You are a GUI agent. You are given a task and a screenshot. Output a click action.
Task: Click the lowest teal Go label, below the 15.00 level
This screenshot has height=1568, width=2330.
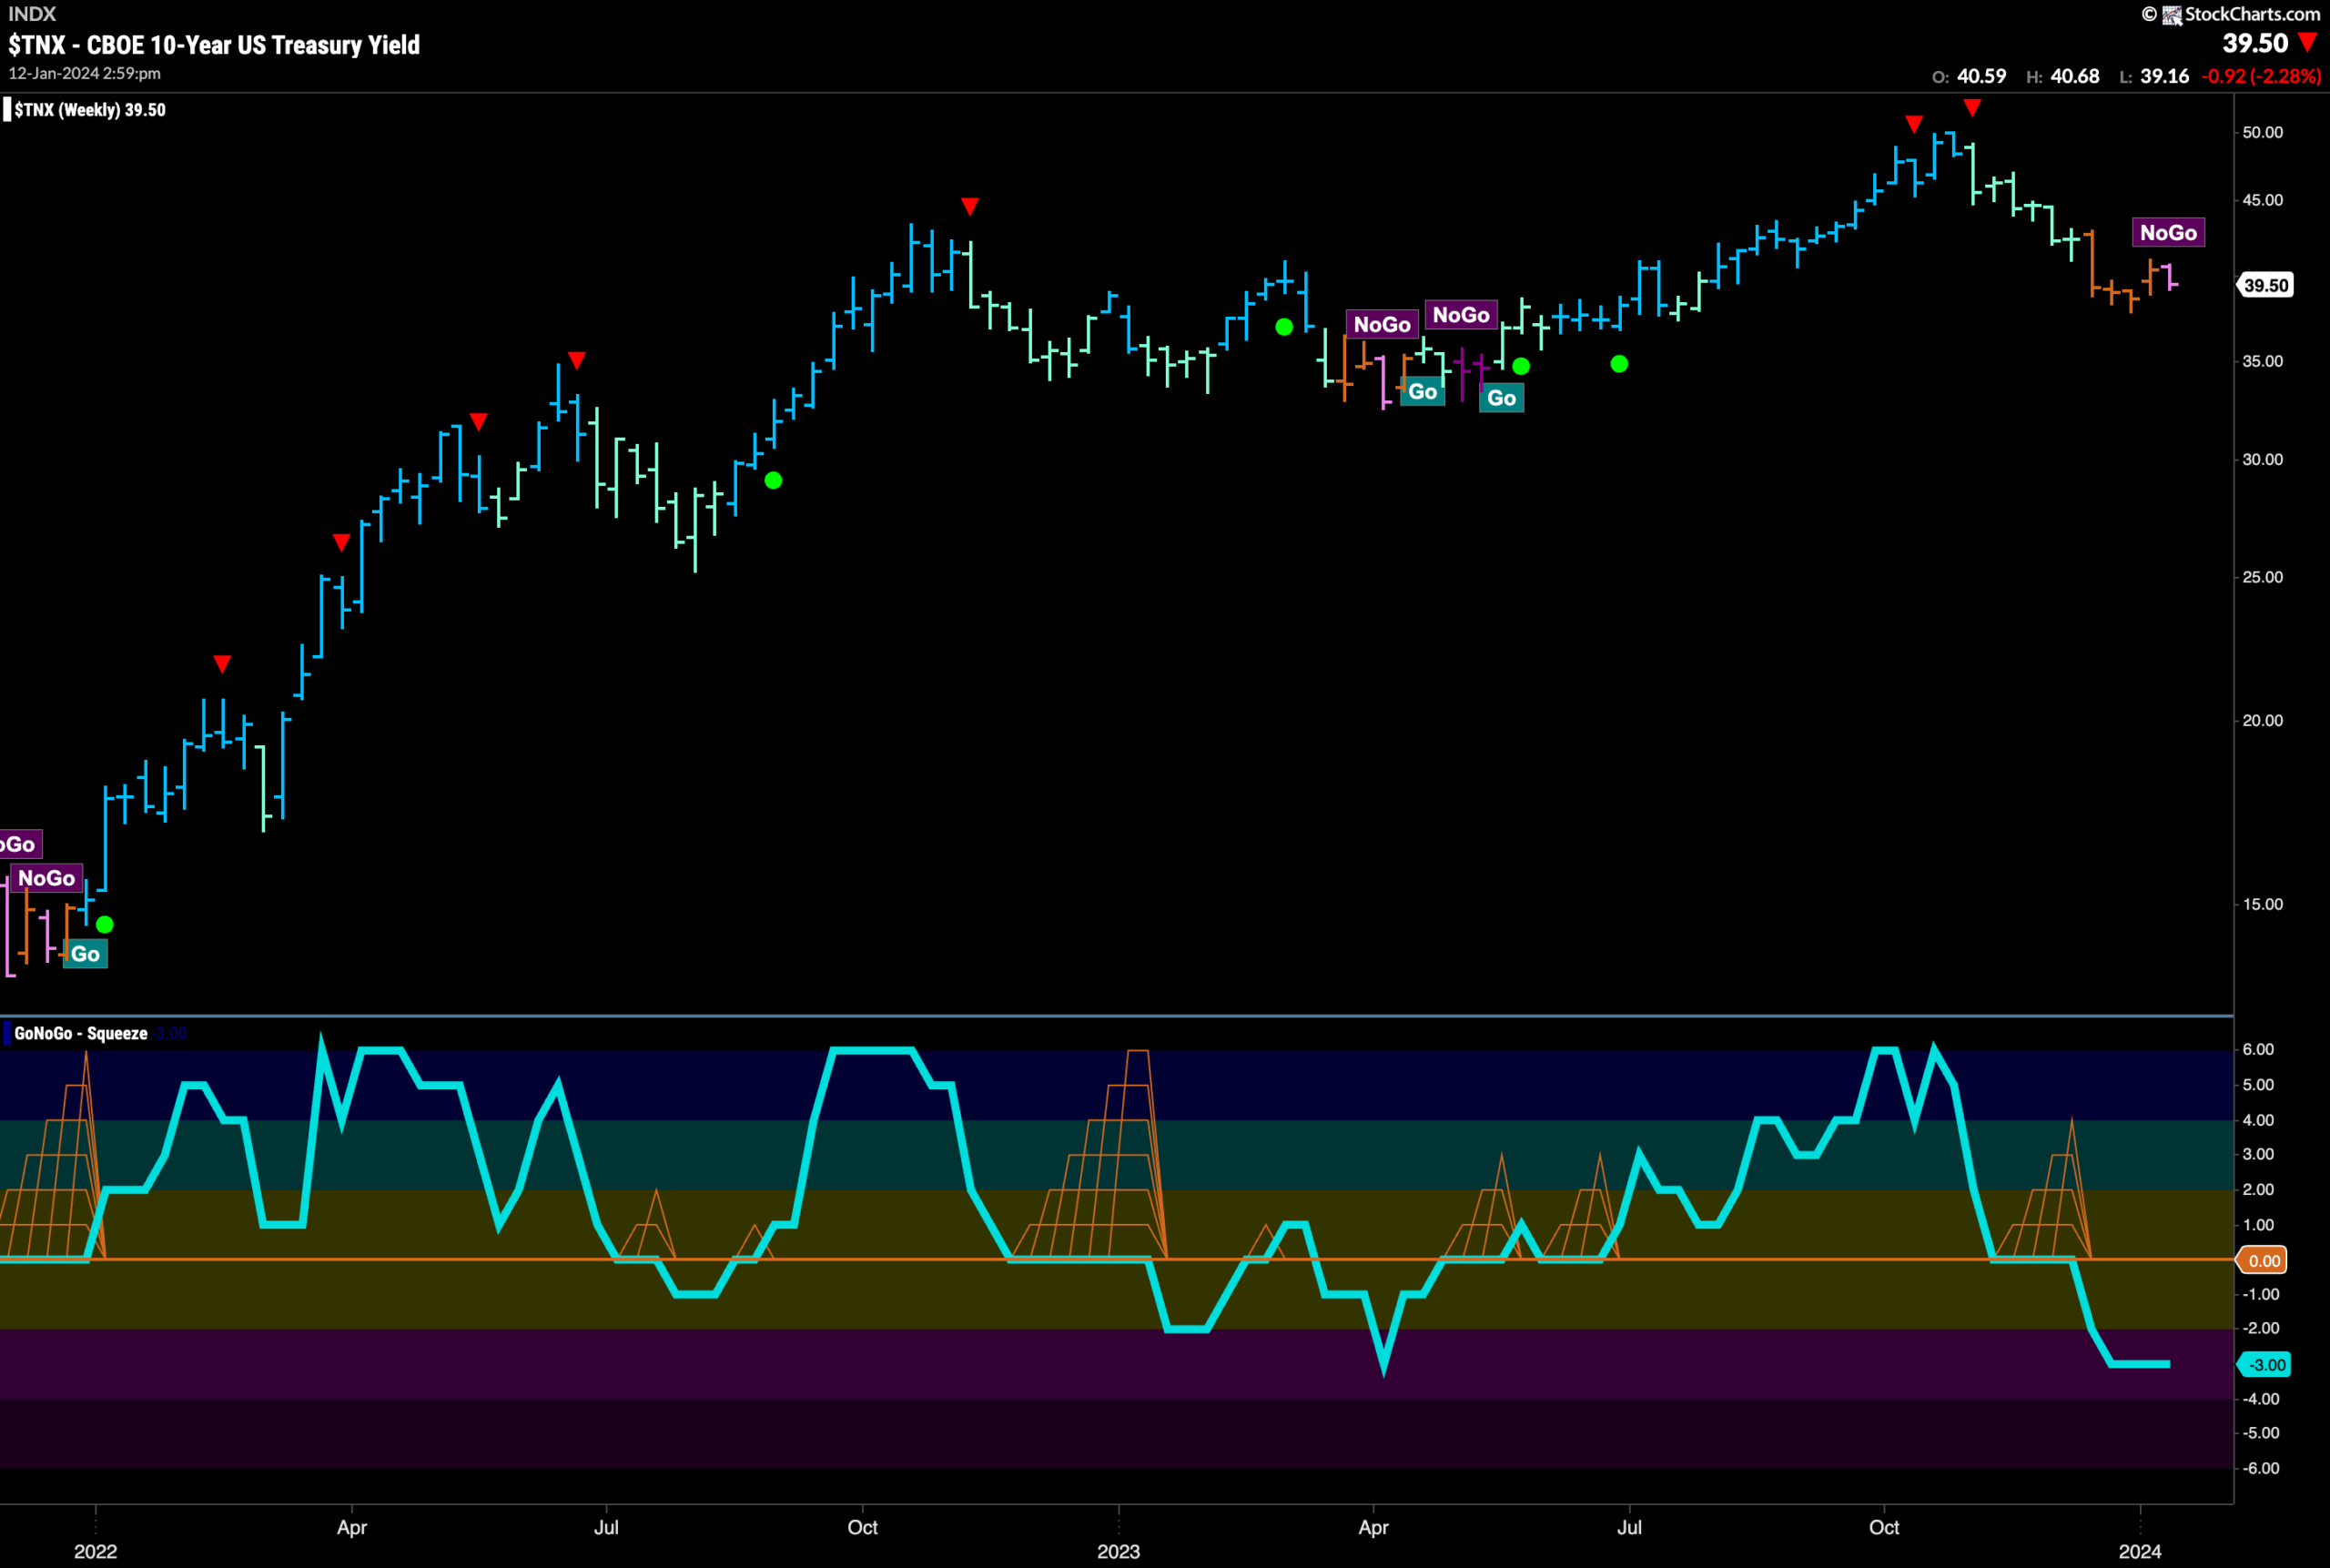pyautogui.click(x=85, y=953)
